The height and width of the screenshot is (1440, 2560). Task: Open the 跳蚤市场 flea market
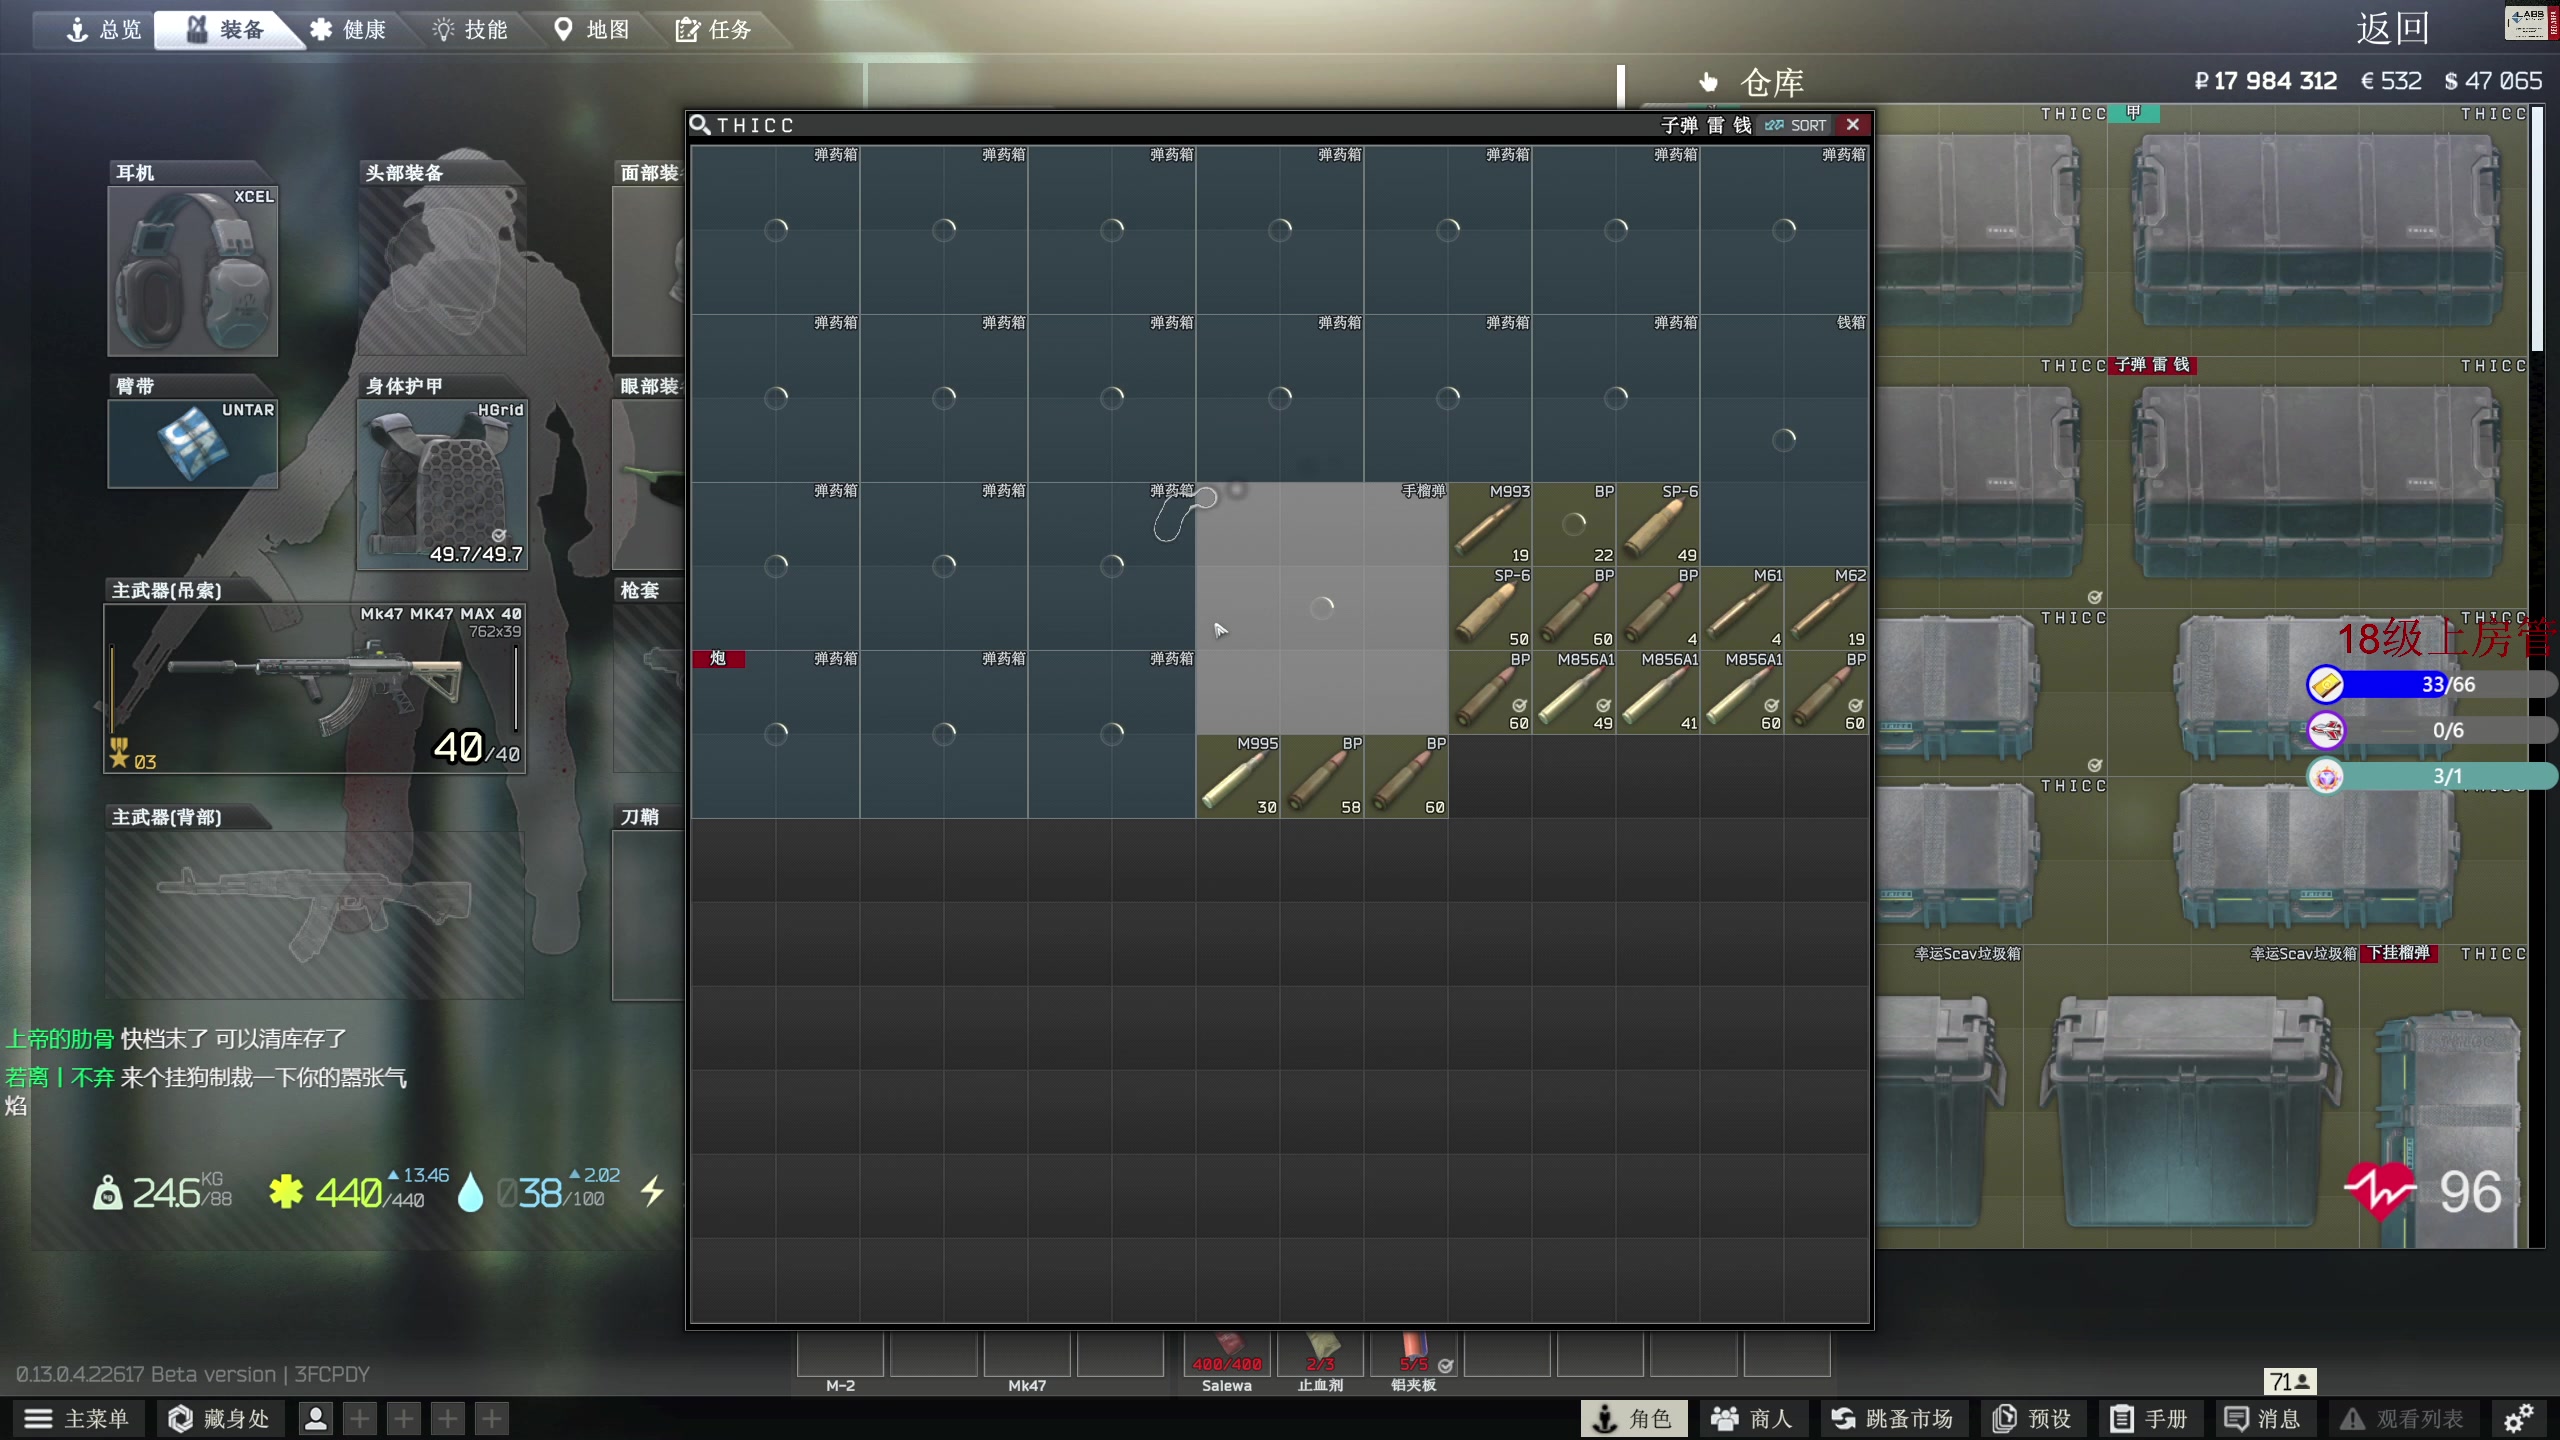click(x=1892, y=1419)
